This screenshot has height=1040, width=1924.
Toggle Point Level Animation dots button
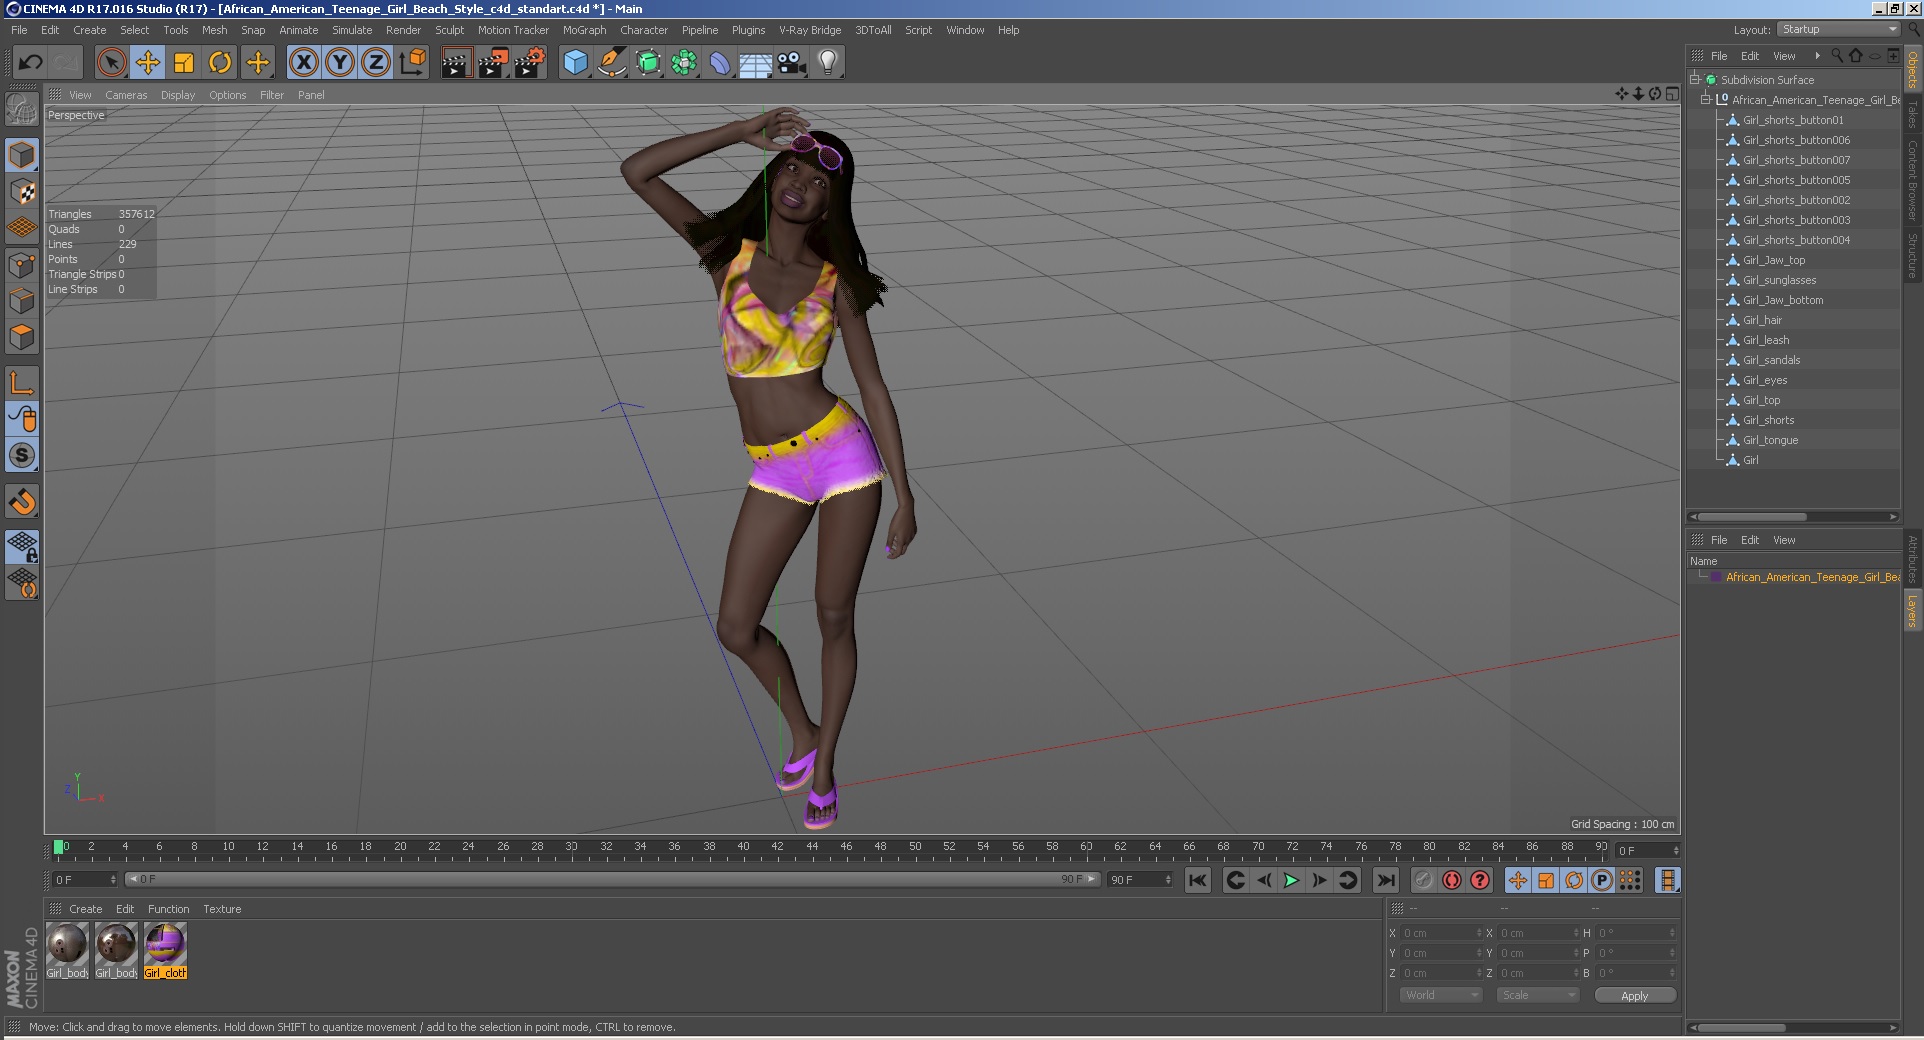click(x=1630, y=880)
